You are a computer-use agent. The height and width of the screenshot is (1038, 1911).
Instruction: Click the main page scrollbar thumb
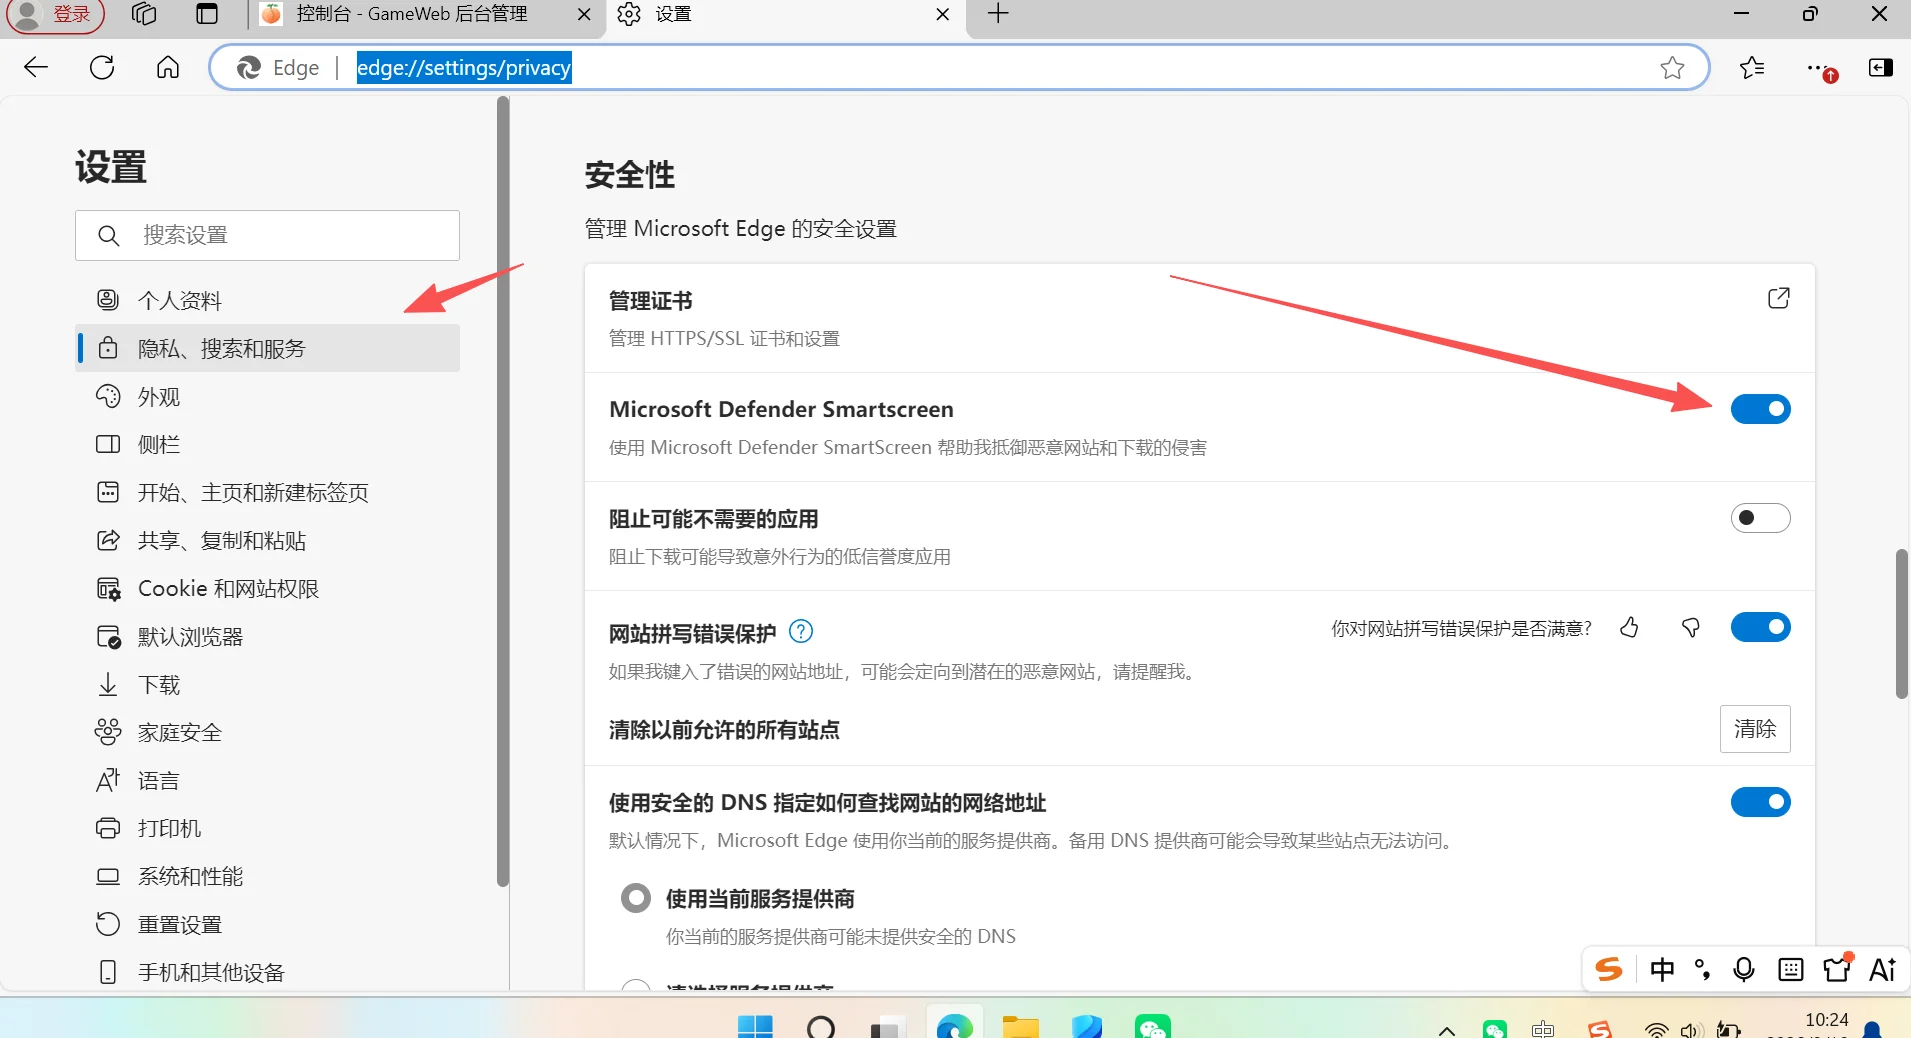(1901, 623)
